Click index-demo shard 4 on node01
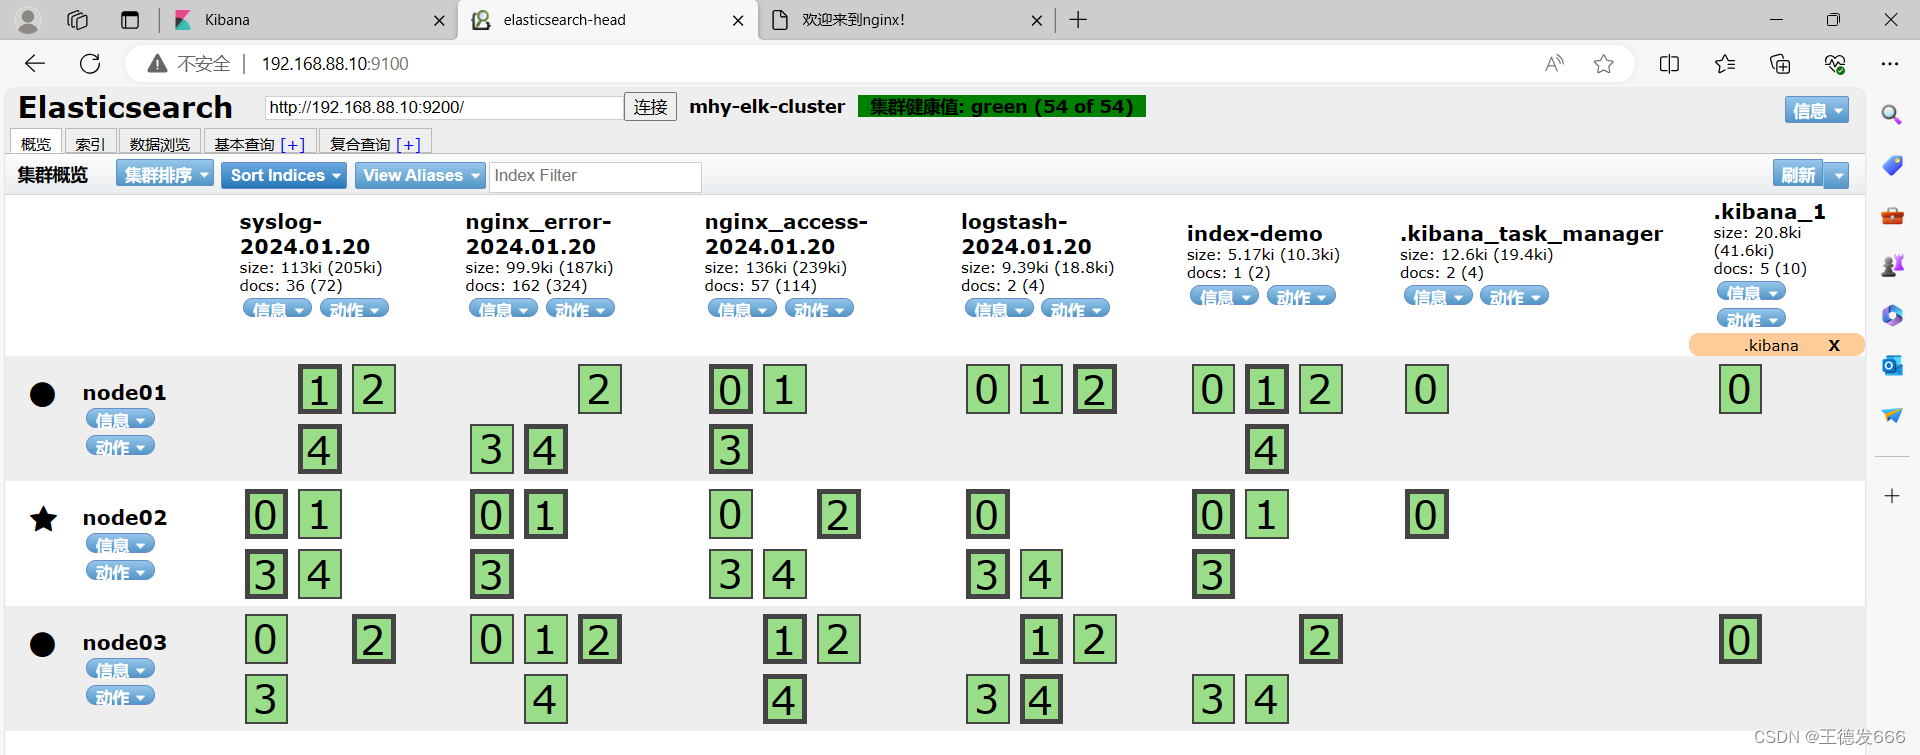This screenshot has width=1920, height=755. [x=1266, y=449]
